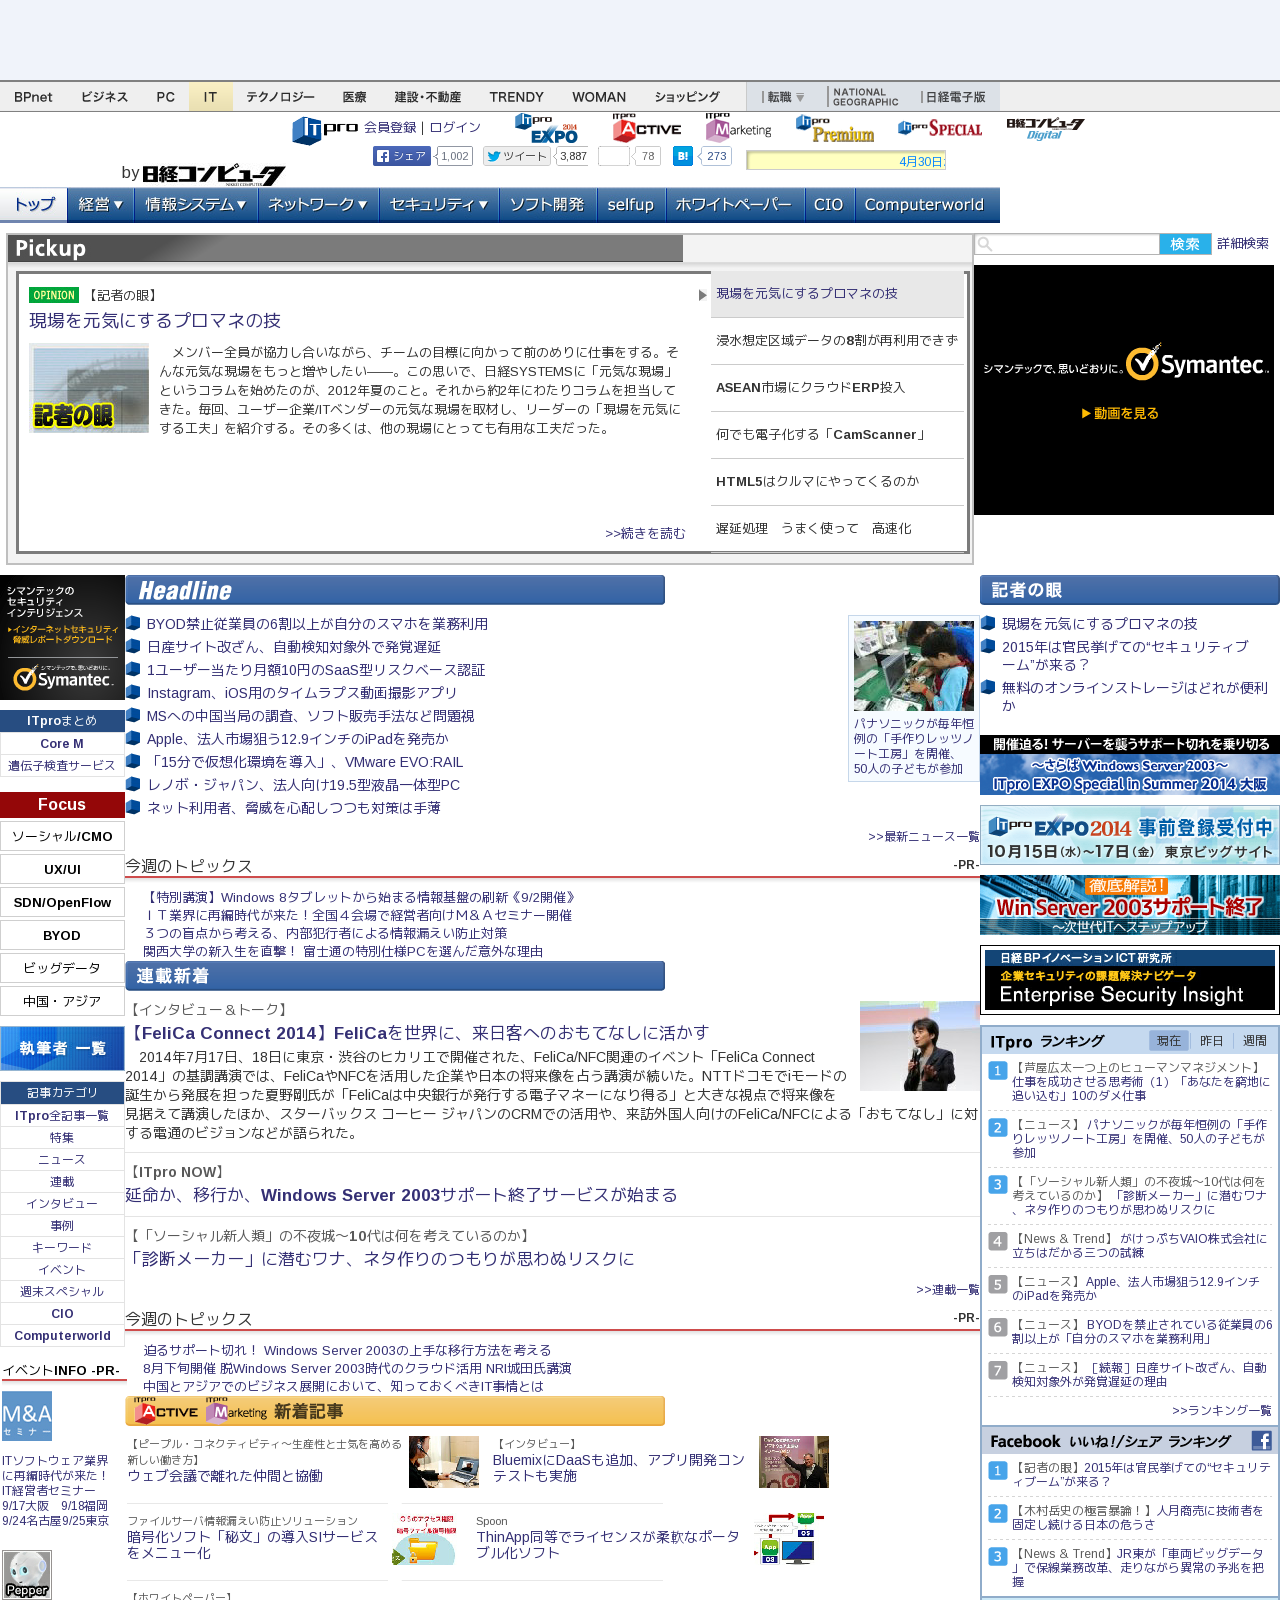This screenshot has height=1600, width=1280.
Task: Open the 日経コンピュータ logo by ITpro
Action: click(x=212, y=174)
